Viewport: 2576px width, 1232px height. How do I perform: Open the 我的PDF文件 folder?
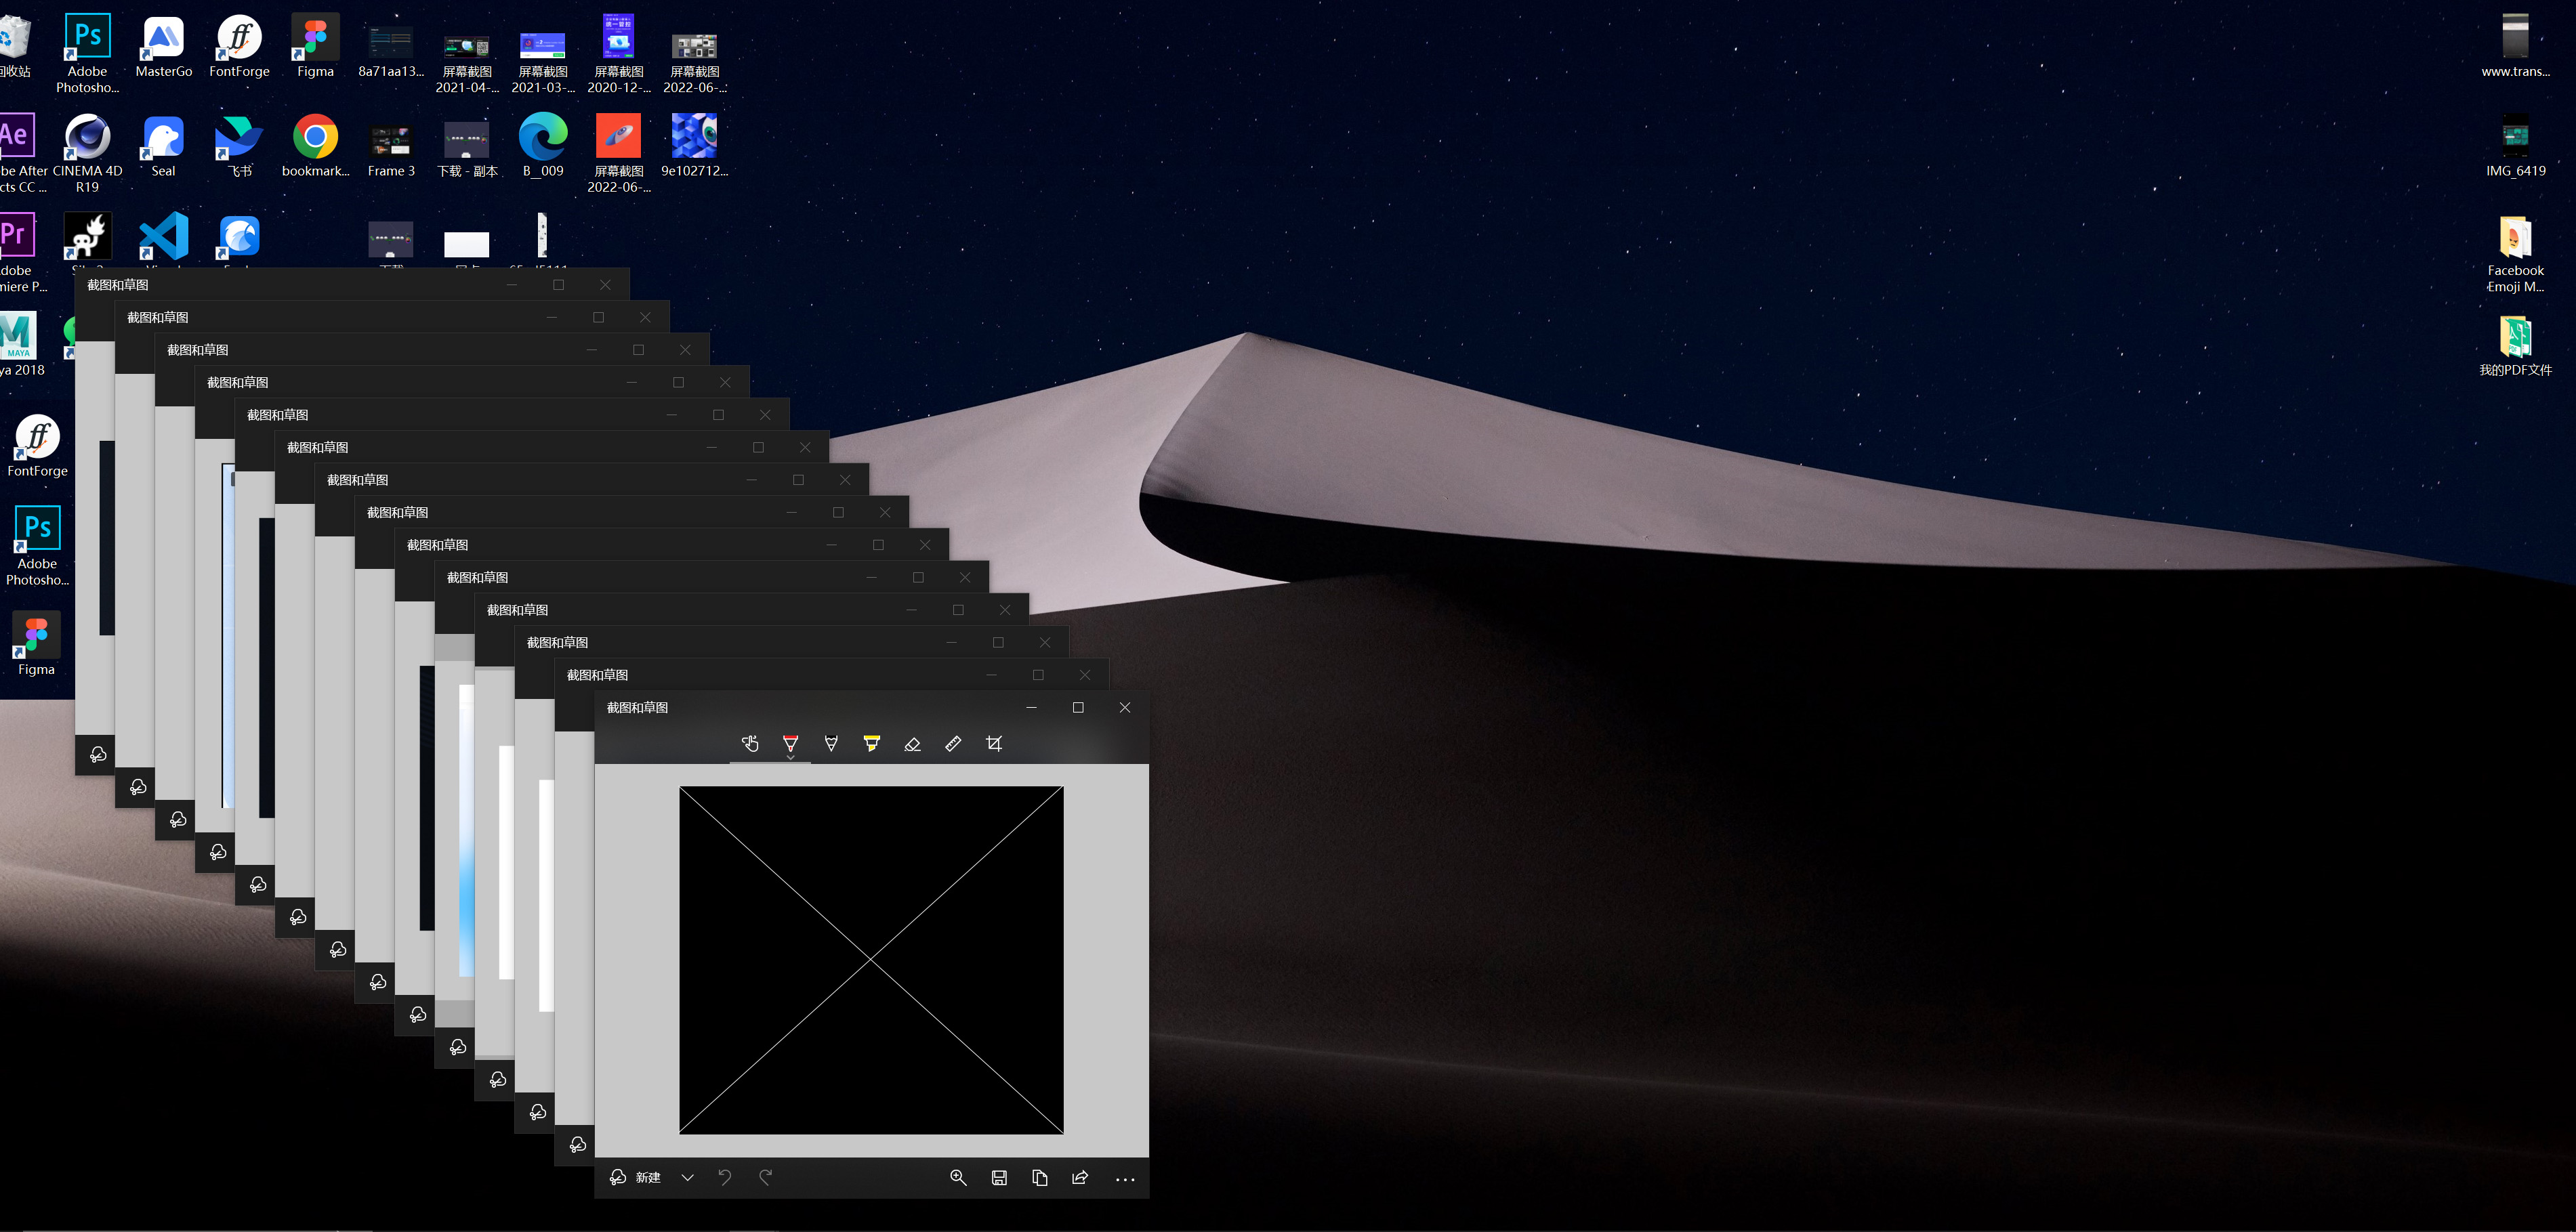2515,338
